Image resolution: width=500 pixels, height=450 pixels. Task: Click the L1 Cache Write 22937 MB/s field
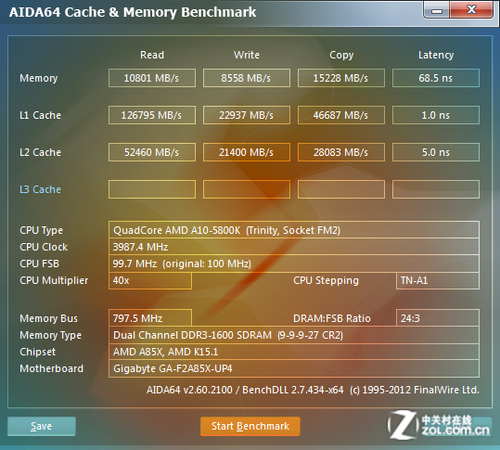pyautogui.click(x=247, y=115)
